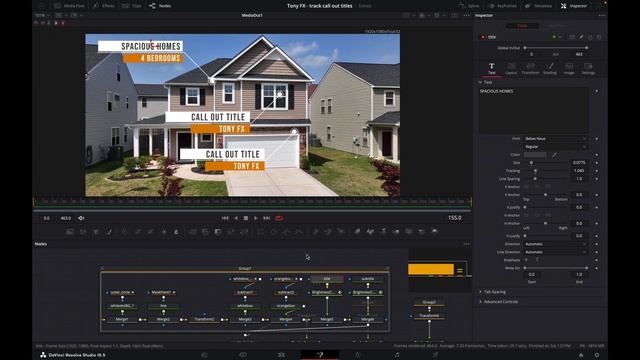Image resolution: width=640 pixels, height=360 pixels.
Task: Open the Metadata panel in top bar
Action: [x=538, y=6]
